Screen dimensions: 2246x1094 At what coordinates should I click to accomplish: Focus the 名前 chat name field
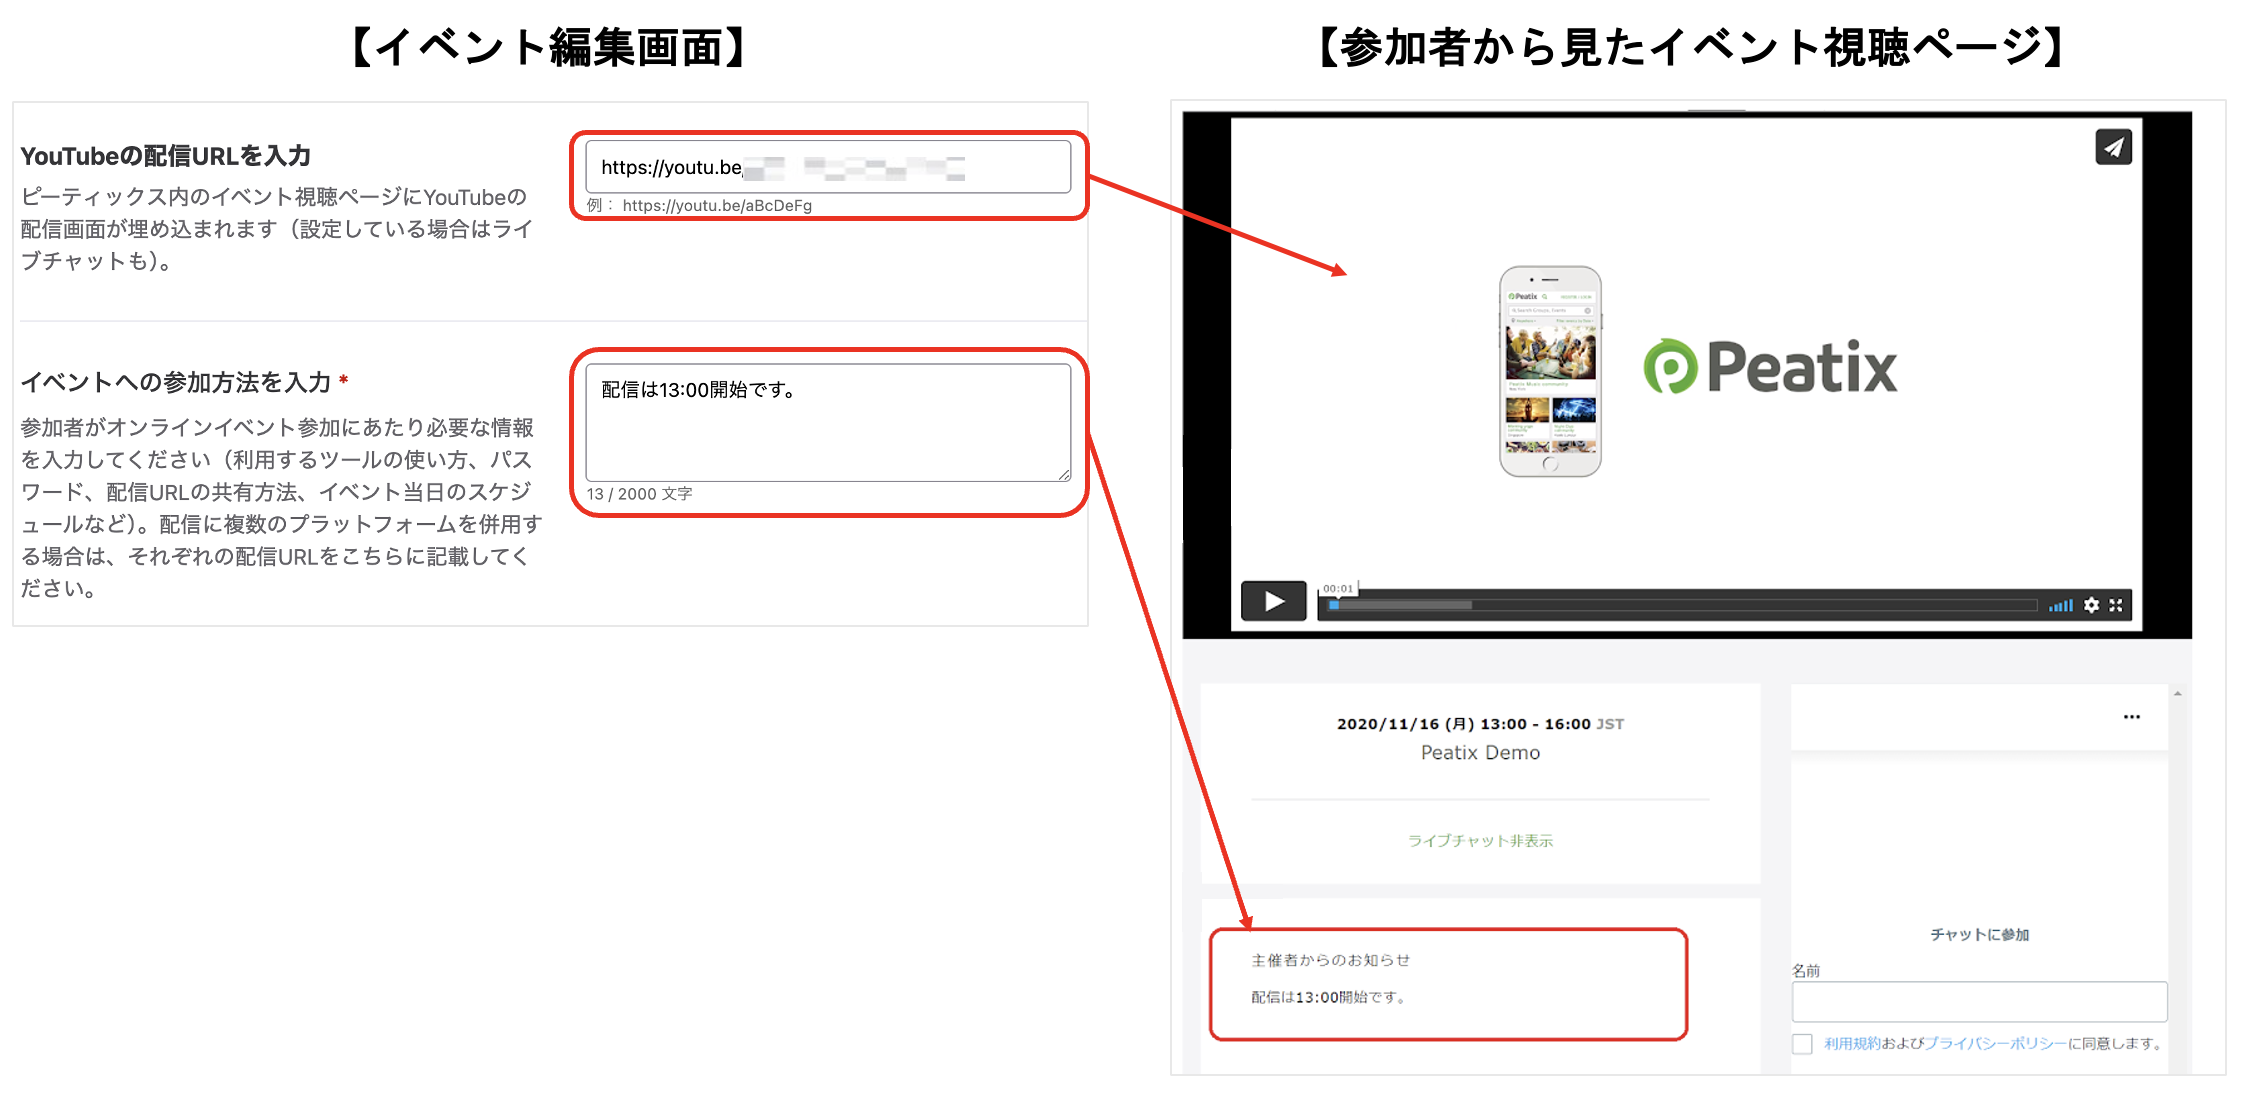pyautogui.click(x=1978, y=1001)
